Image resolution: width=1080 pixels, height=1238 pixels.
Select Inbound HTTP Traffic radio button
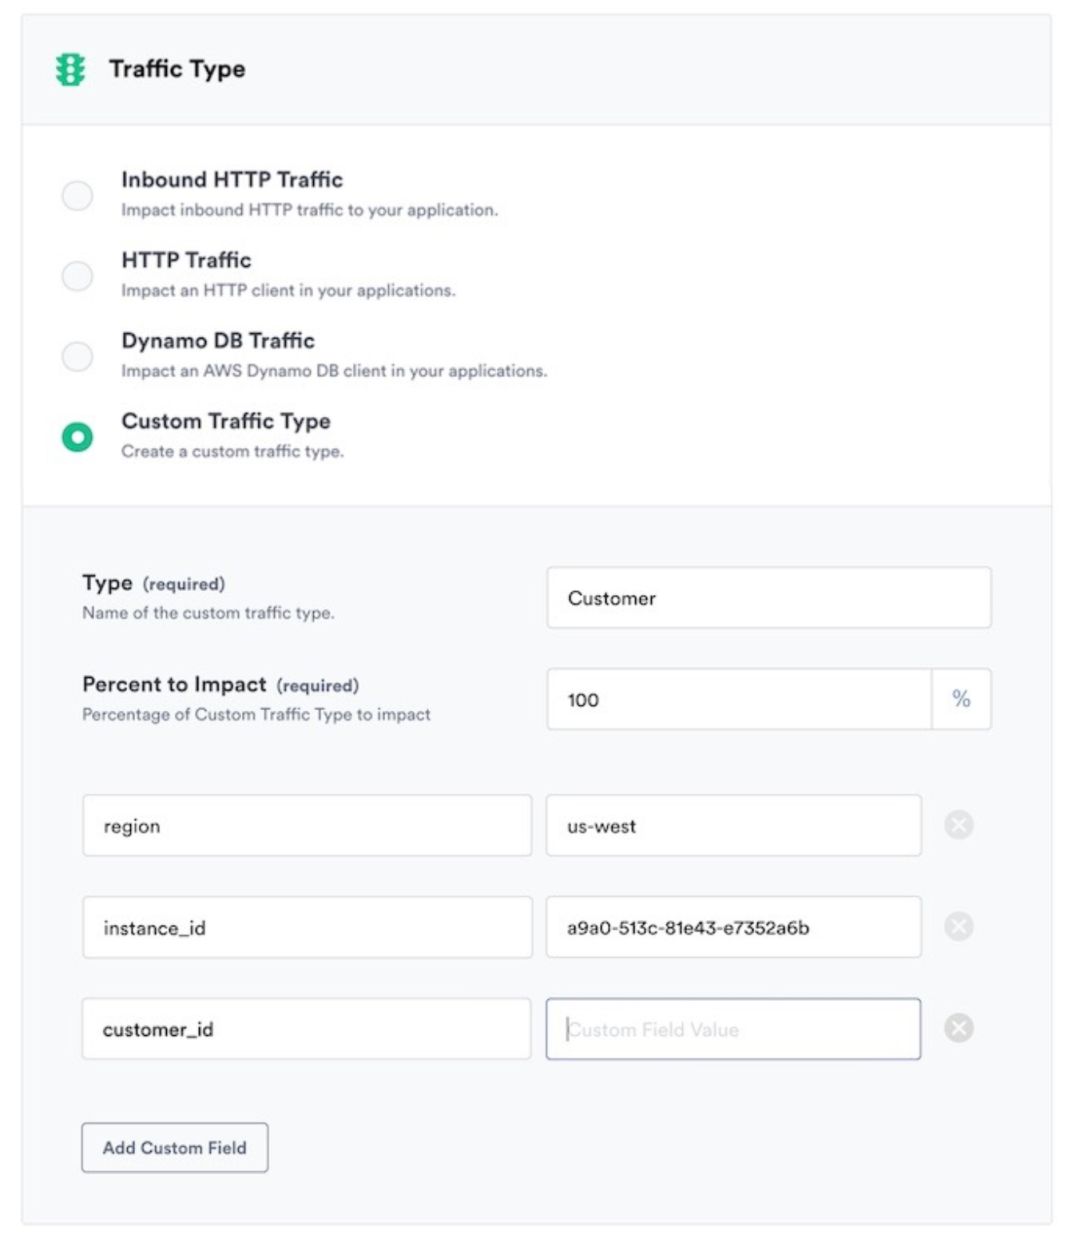(x=77, y=195)
